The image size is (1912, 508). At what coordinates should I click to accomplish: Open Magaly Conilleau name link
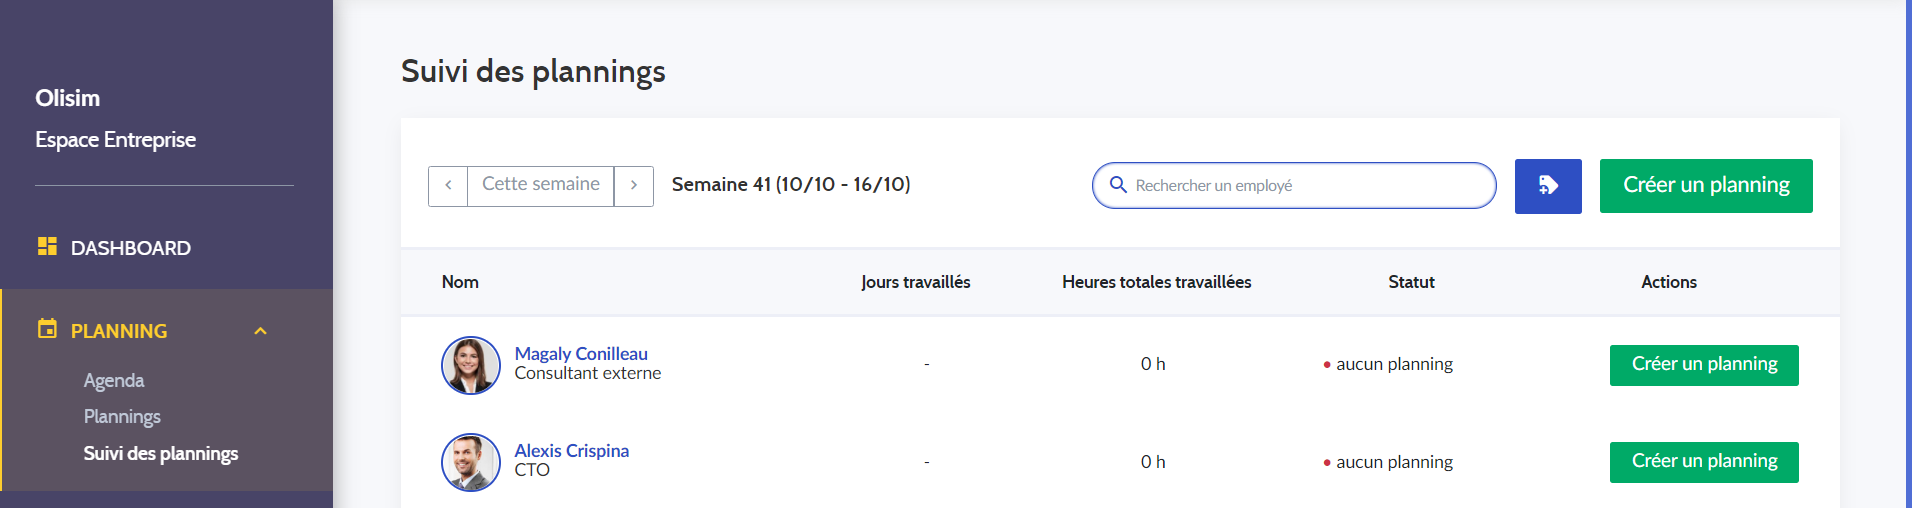581,353
